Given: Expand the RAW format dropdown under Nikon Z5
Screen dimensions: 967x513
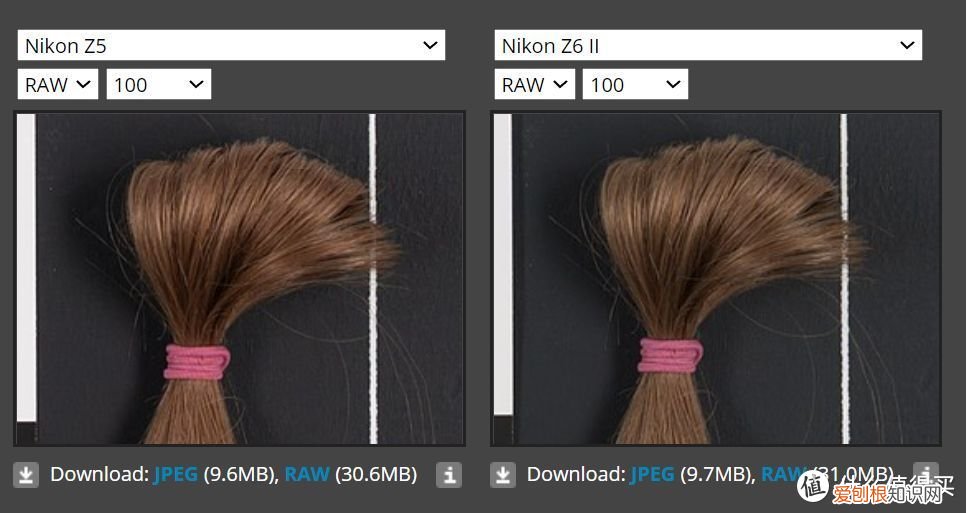Looking at the screenshot, I should click(x=57, y=84).
